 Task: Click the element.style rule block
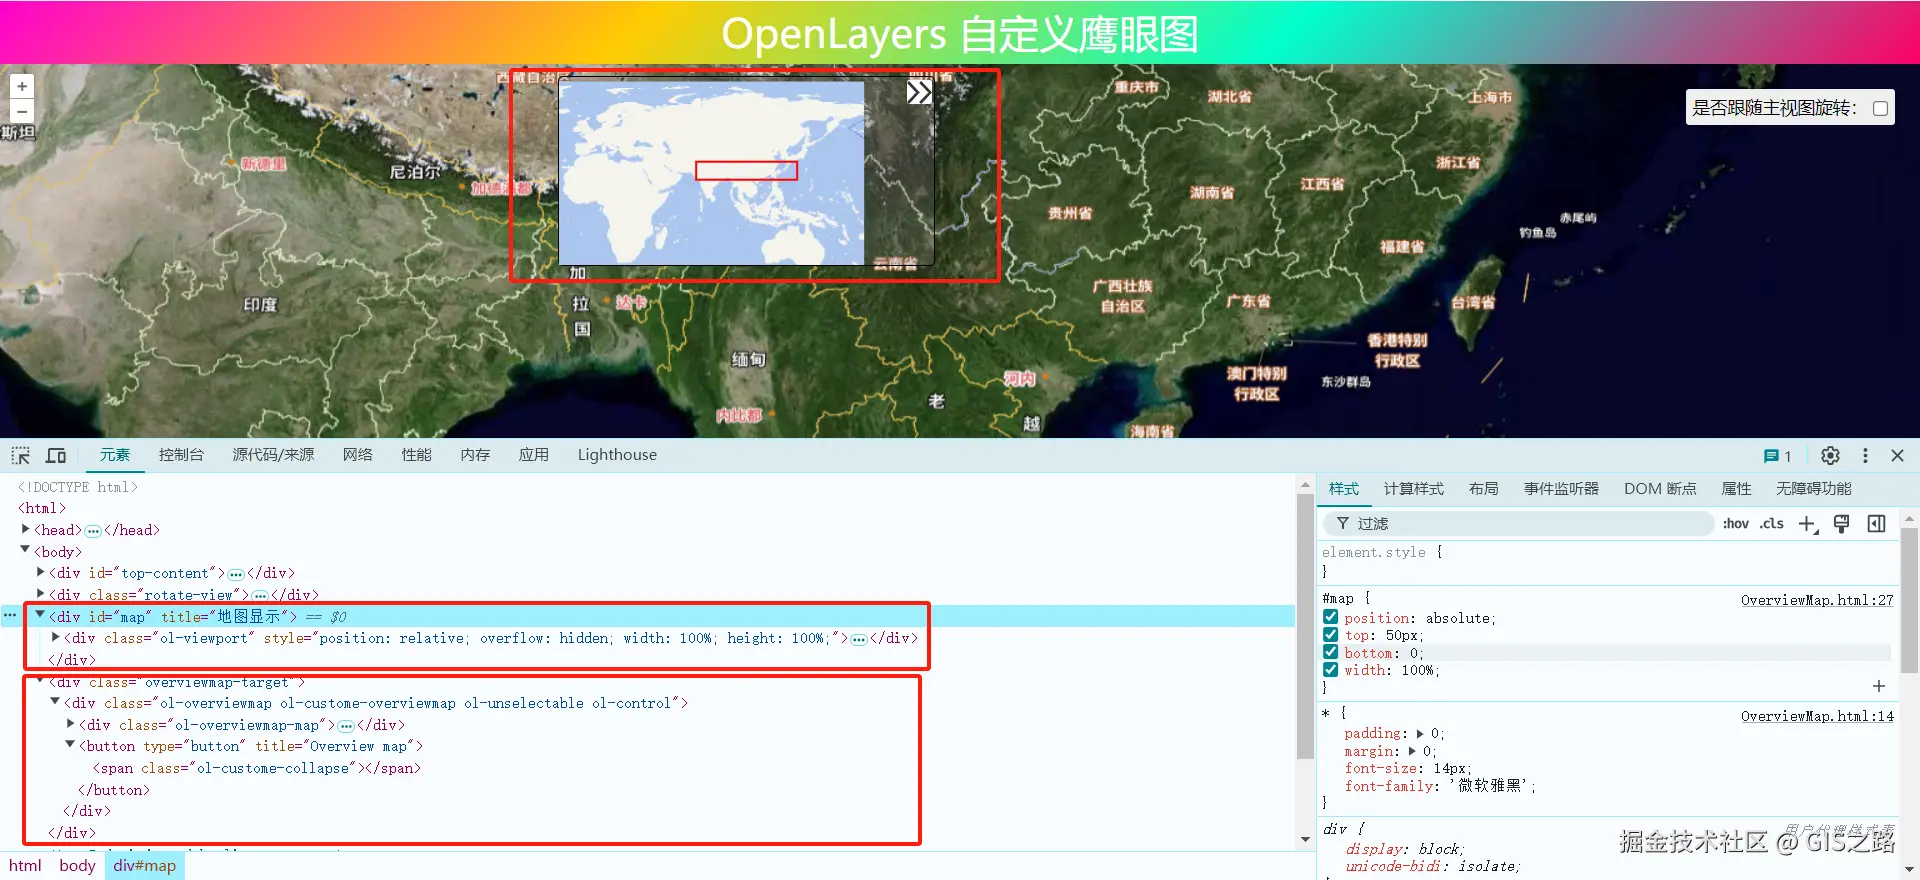click(1607, 562)
